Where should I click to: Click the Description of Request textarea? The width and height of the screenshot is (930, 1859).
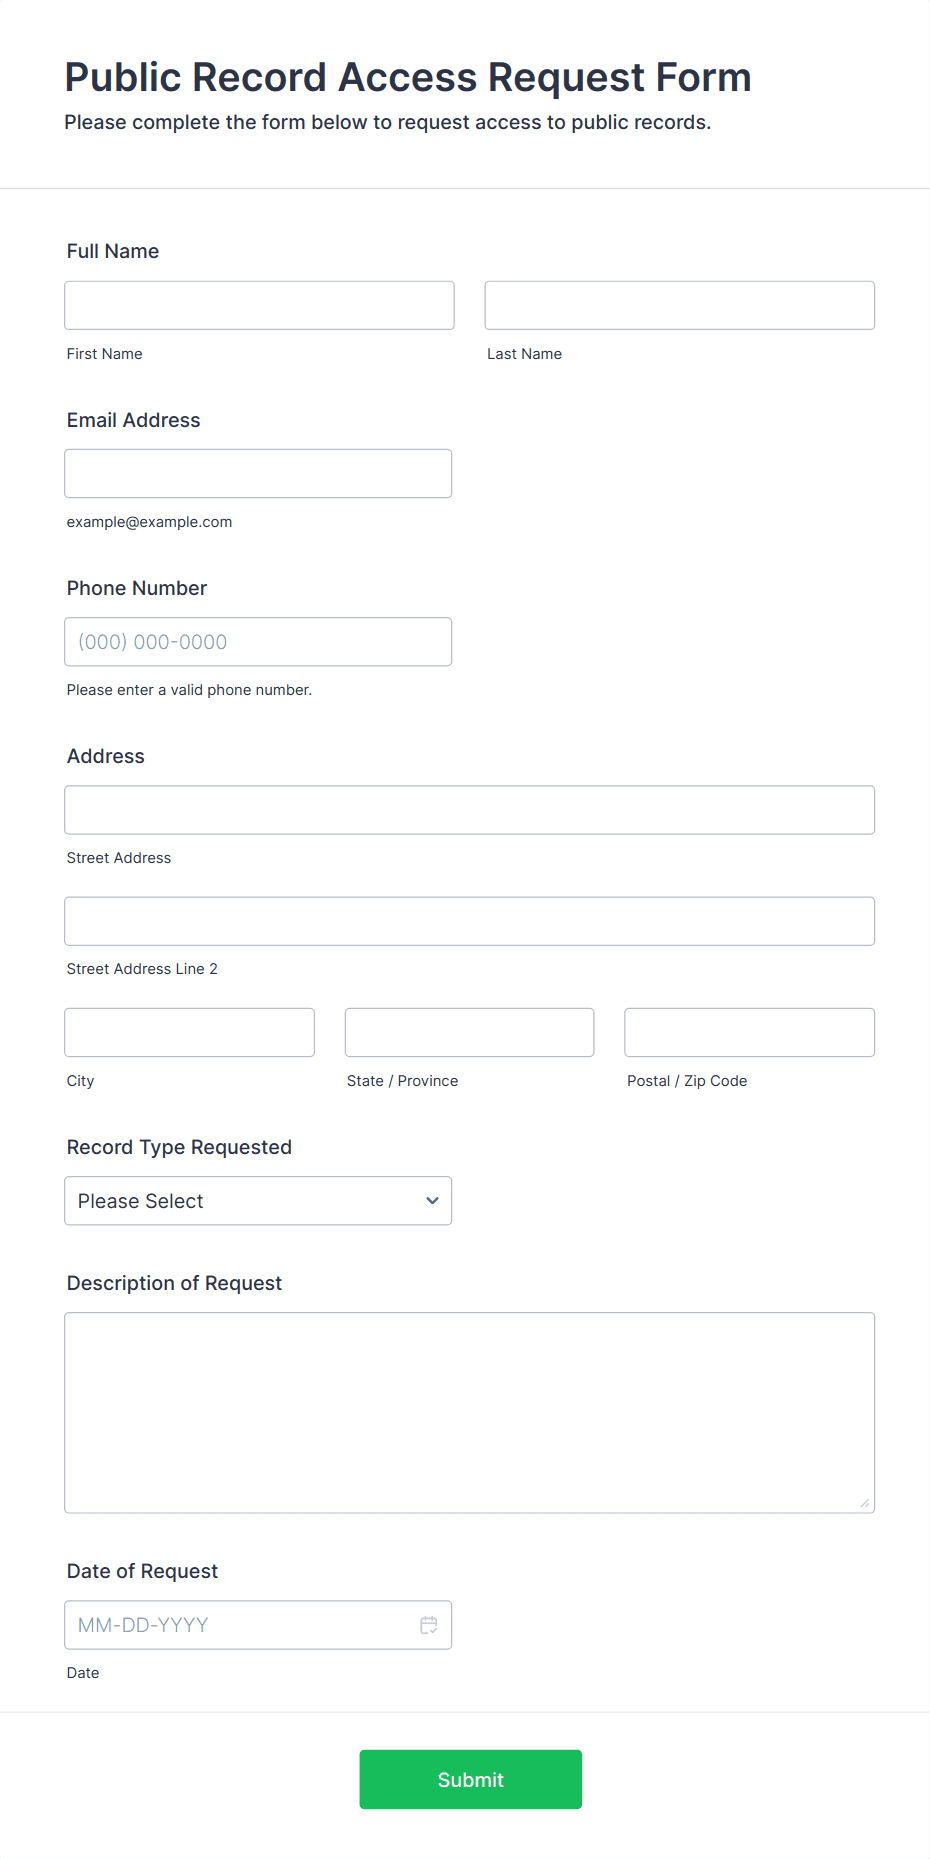469,1410
